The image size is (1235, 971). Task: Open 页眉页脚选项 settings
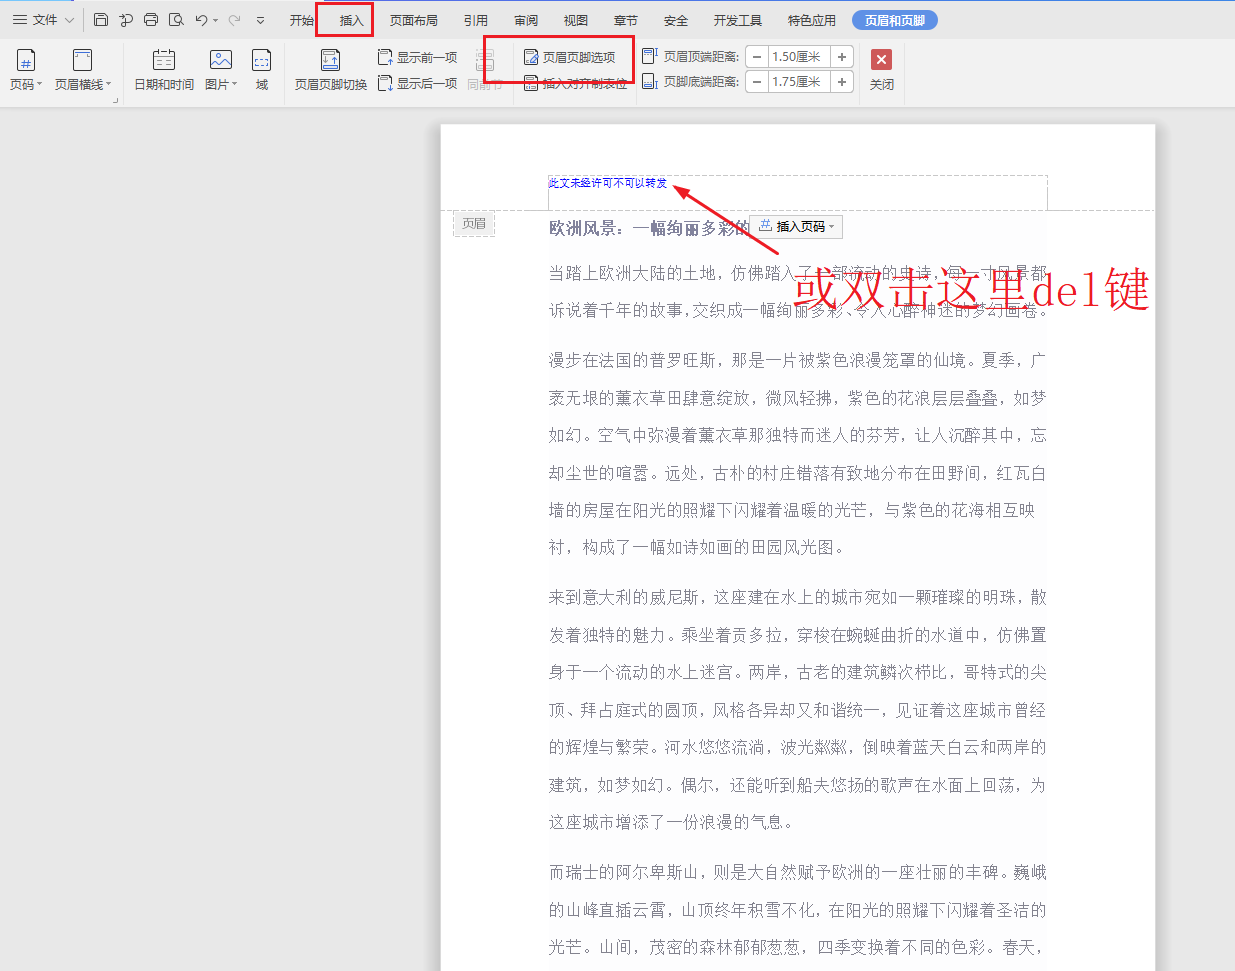coord(570,58)
